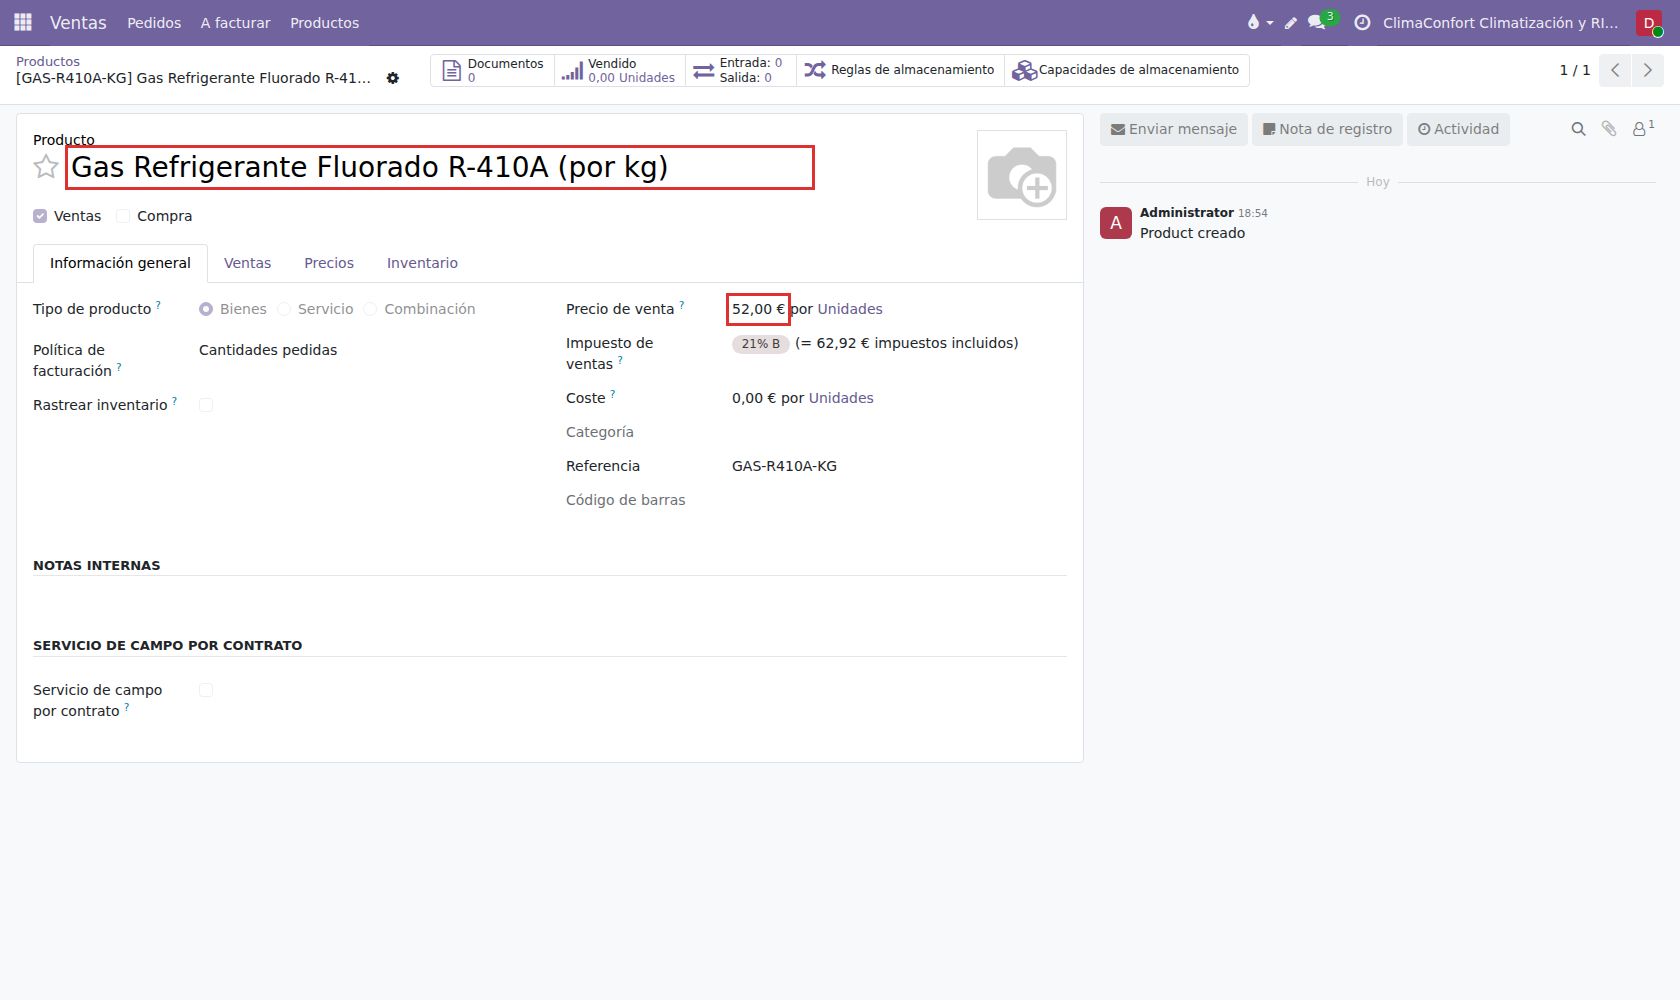
Task: Open Reglas de almacenamiento button
Action: (900, 70)
